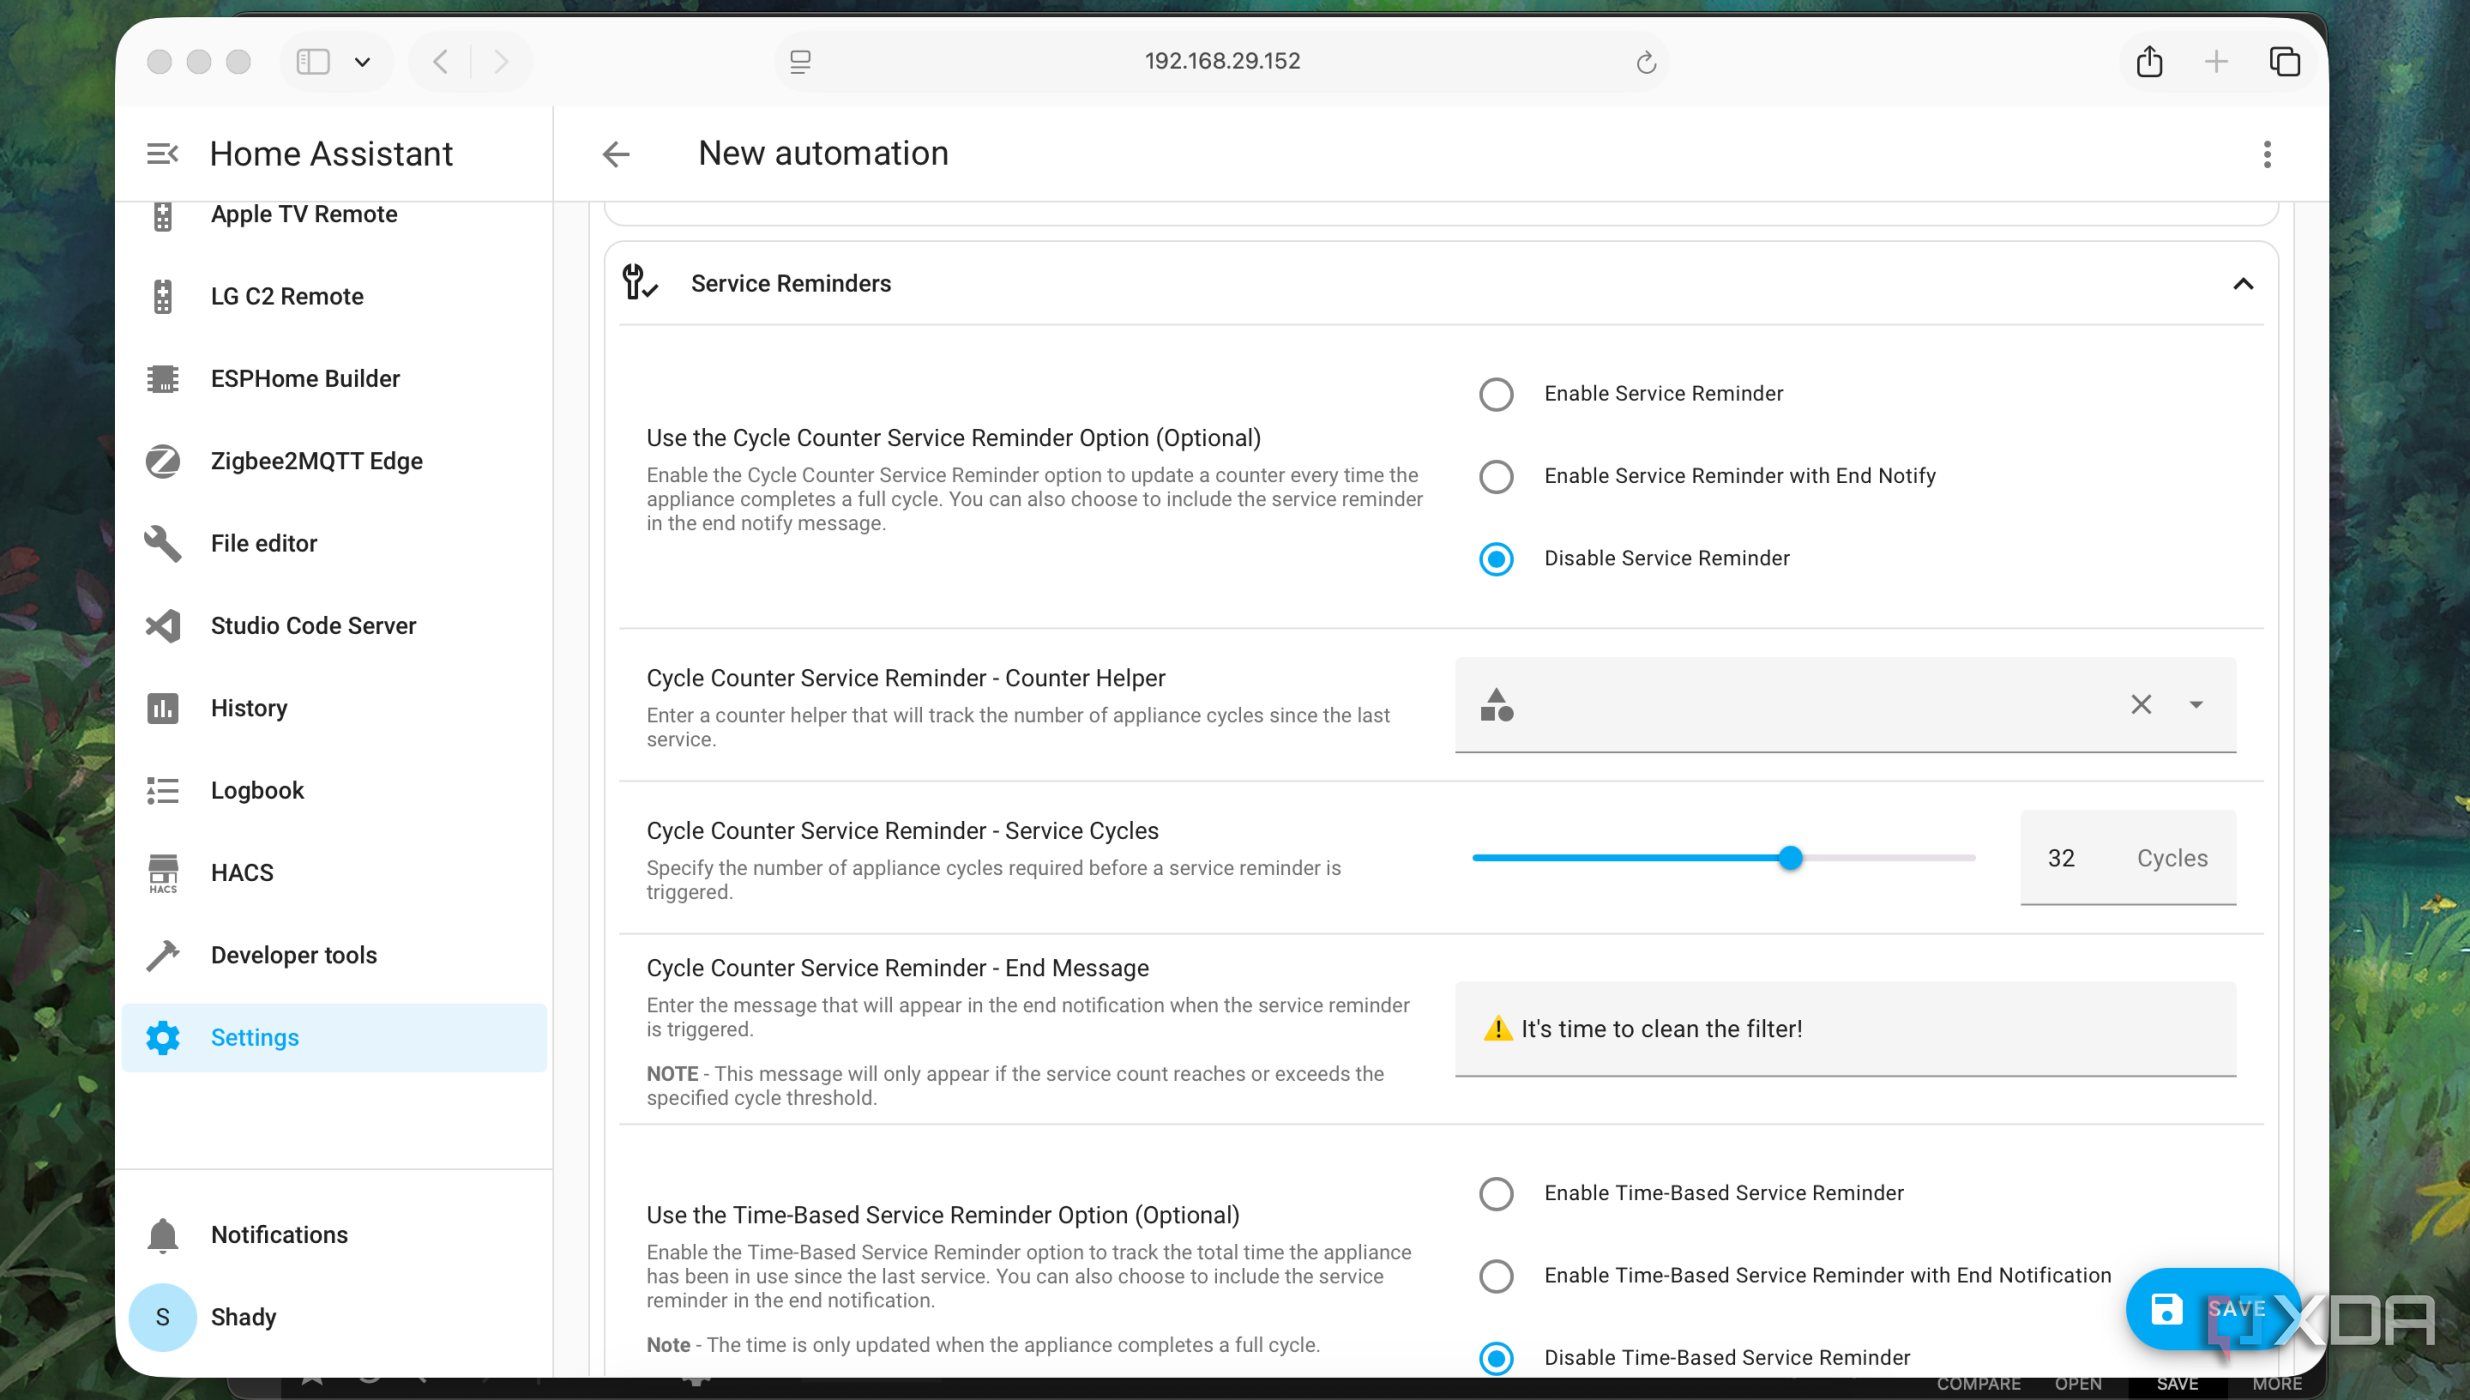The width and height of the screenshot is (2470, 1400).
Task: Select Enable Time-Based Service Reminder with End Notification
Action: (x=1496, y=1276)
